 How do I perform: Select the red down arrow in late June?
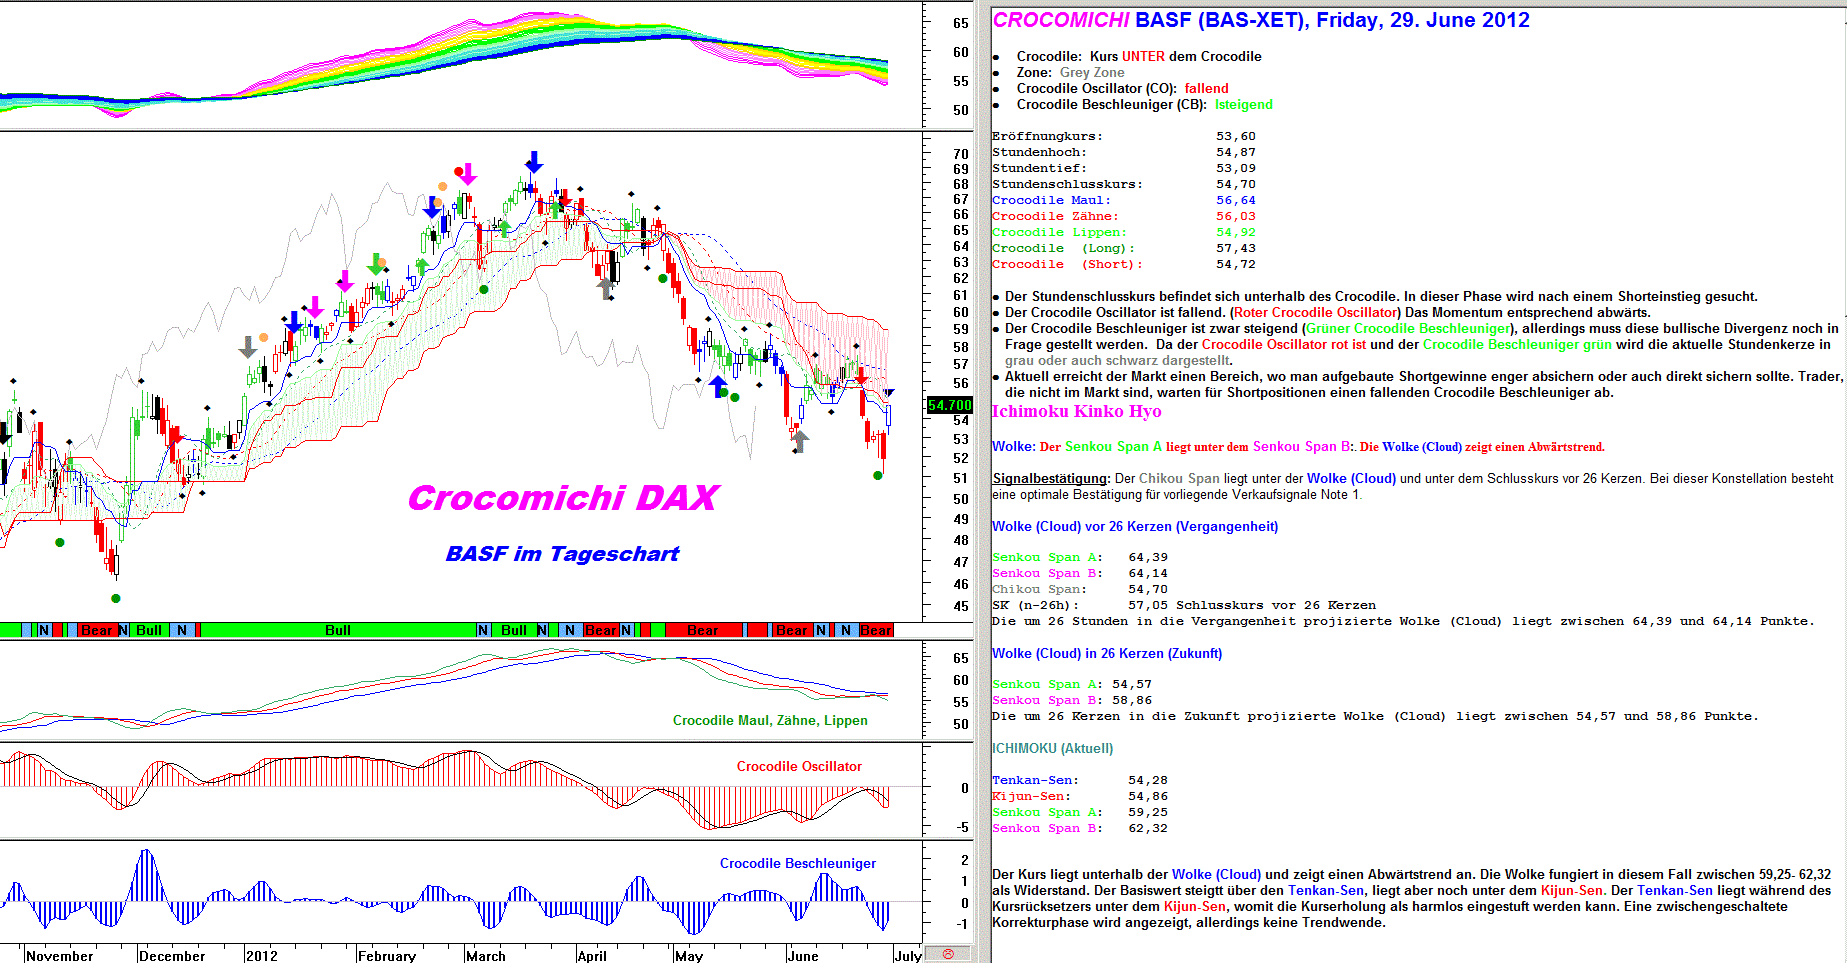tap(860, 375)
